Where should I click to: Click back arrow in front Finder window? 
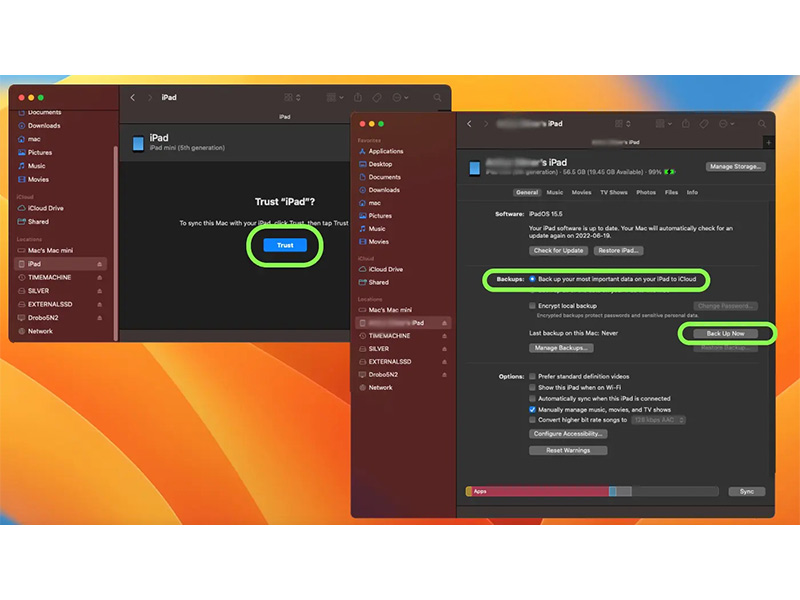[469, 124]
